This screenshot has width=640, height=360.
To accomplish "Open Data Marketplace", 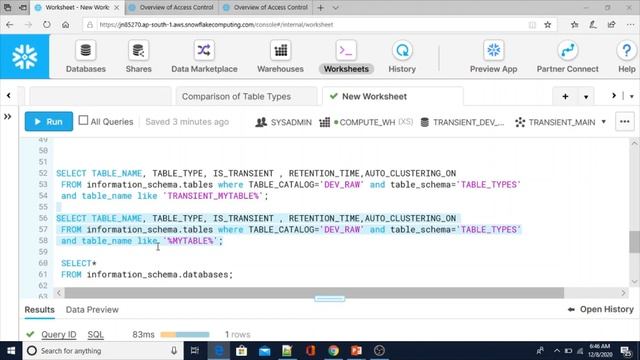I will 204,57.
